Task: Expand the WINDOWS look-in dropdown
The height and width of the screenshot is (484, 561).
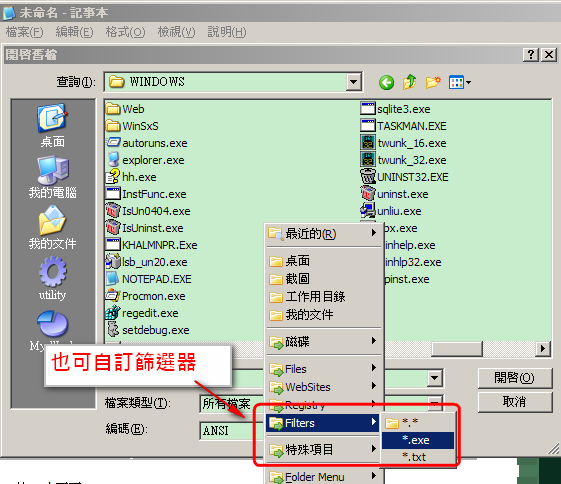Action: pos(353,82)
